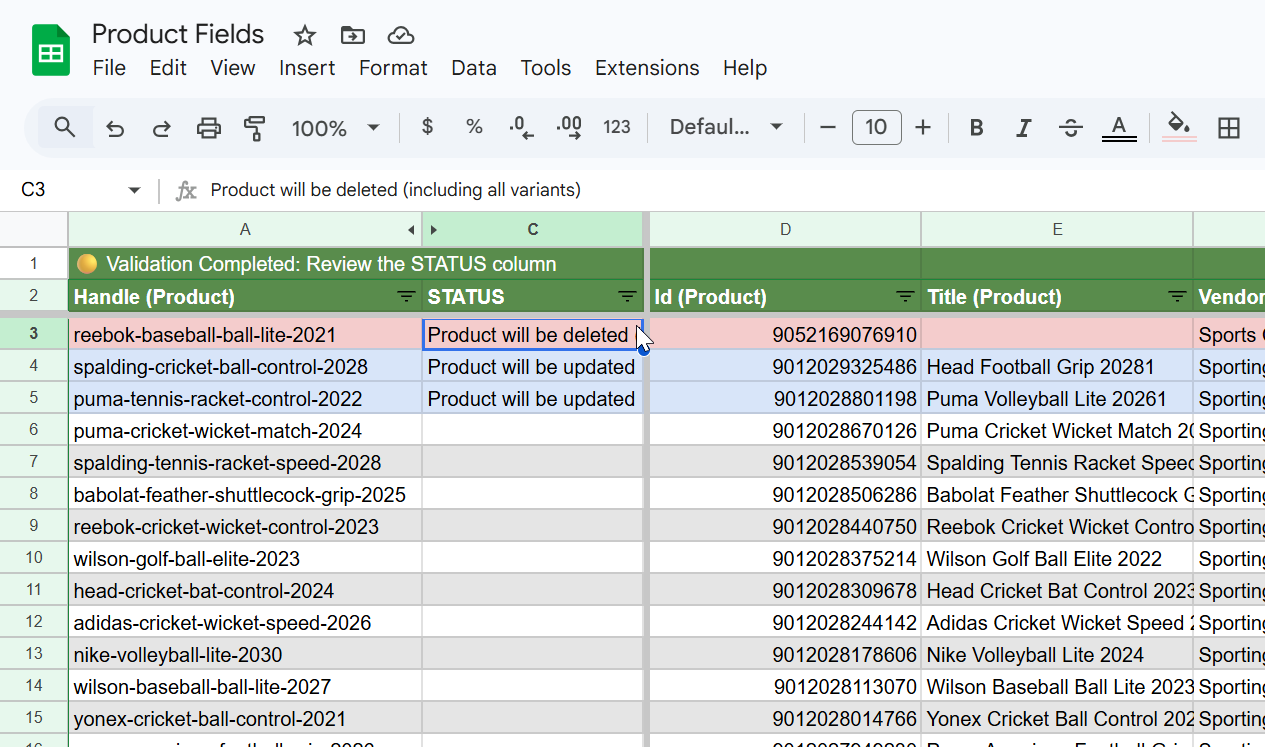The height and width of the screenshot is (747, 1265).
Task: Open the search in menus icon
Action: 65,127
